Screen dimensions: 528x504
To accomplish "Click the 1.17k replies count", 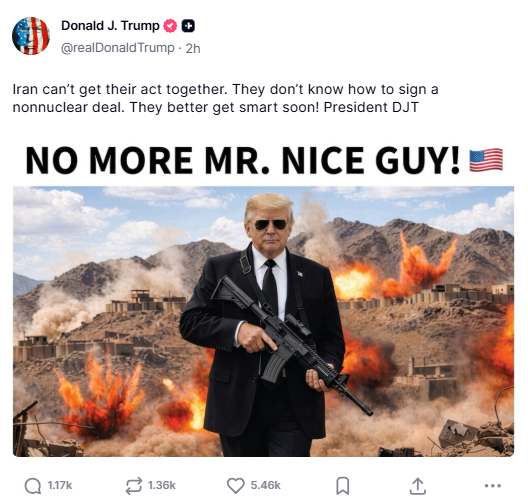I will [60, 485].
